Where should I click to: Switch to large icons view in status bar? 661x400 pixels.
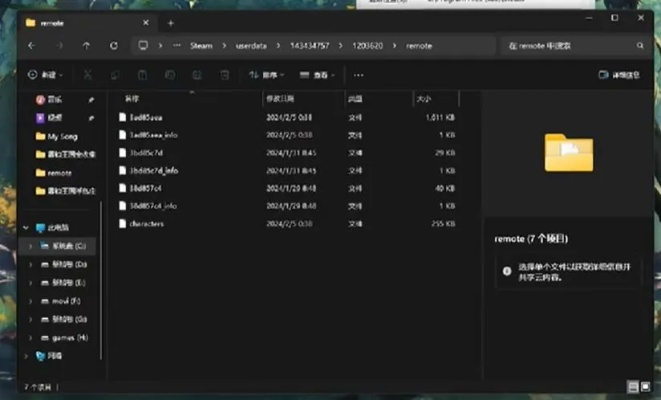pos(645,386)
